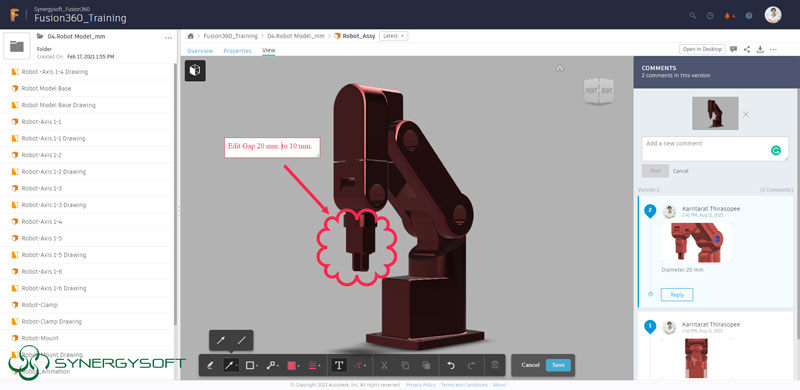Click the Grammarly icon in comment box
This screenshot has height=390, width=800.
point(776,151)
